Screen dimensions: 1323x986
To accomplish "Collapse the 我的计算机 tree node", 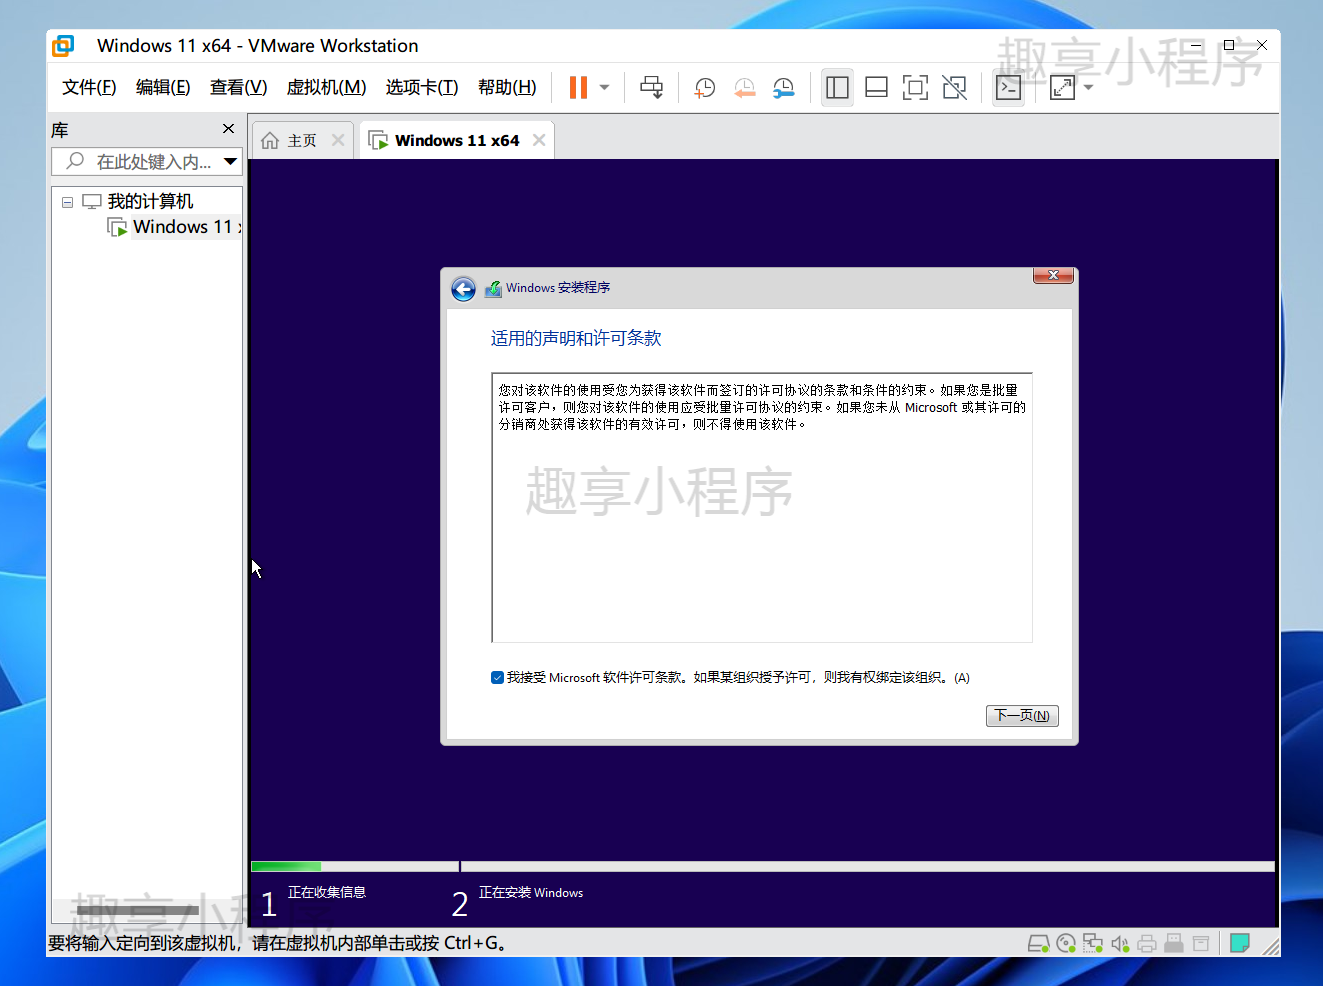I will click(x=67, y=202).
